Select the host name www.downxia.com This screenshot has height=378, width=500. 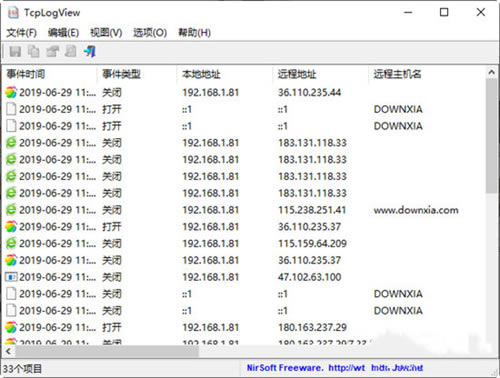click(x=416, y=210)
